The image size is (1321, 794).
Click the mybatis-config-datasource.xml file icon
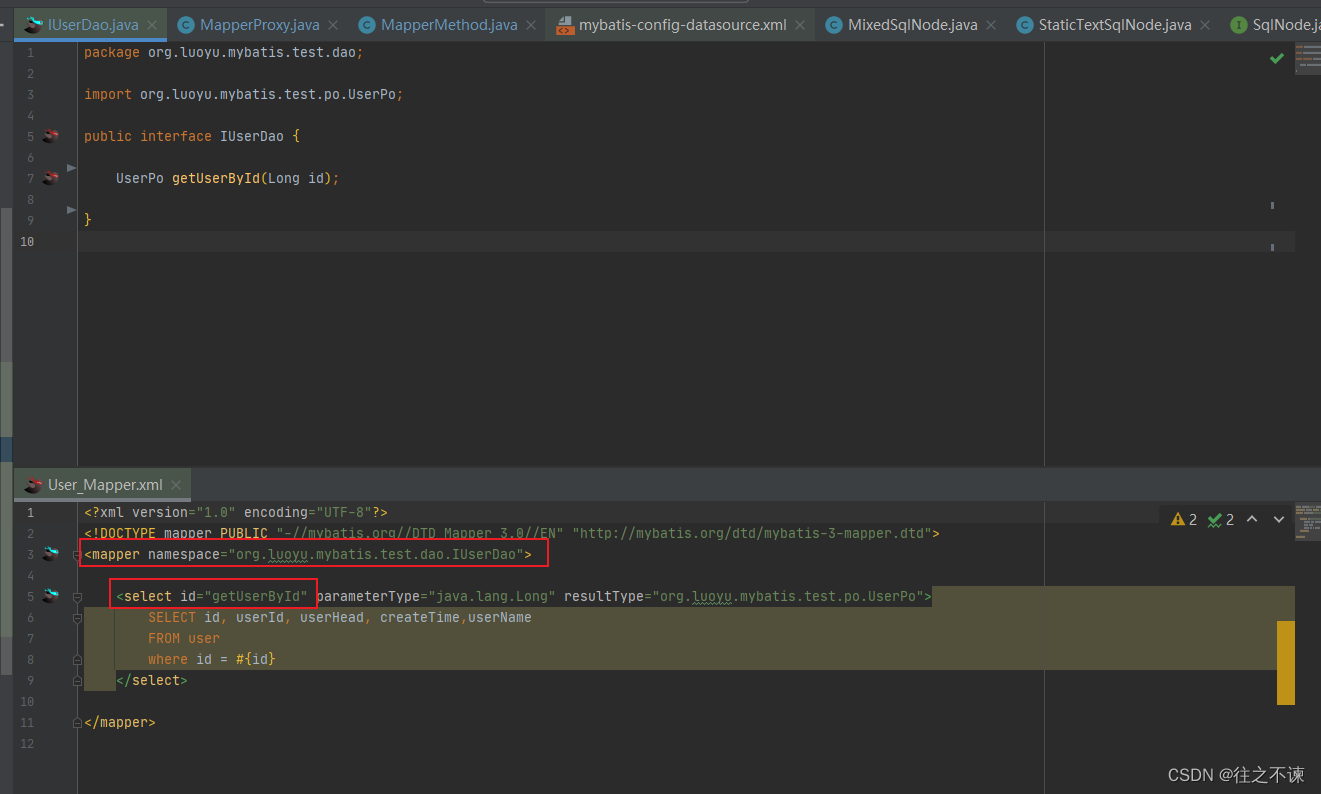pyautogui.click(x=565, y=25)
